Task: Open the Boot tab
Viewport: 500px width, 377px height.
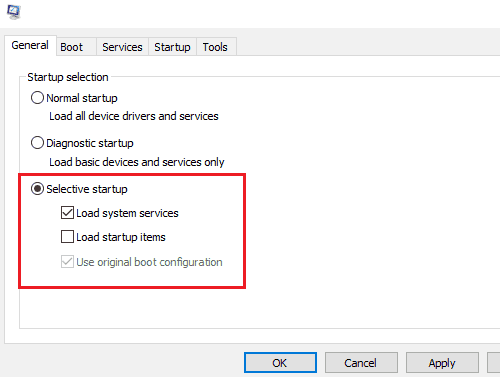Action: 76,47
